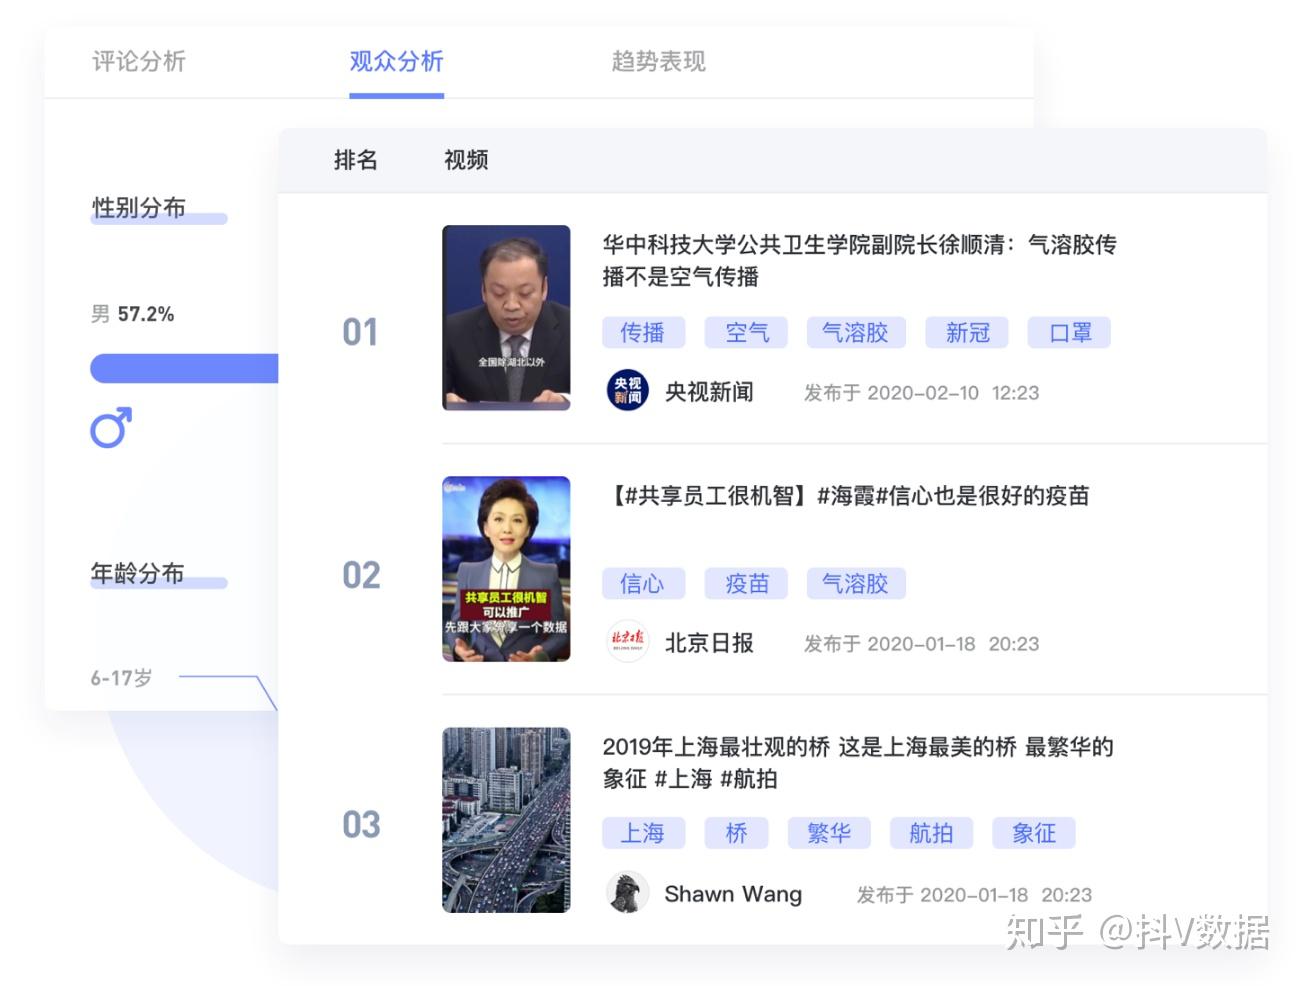Open video title 2019年上海最壮观的桥
This screenshot has width=1303, height=986.
(858, 762)
